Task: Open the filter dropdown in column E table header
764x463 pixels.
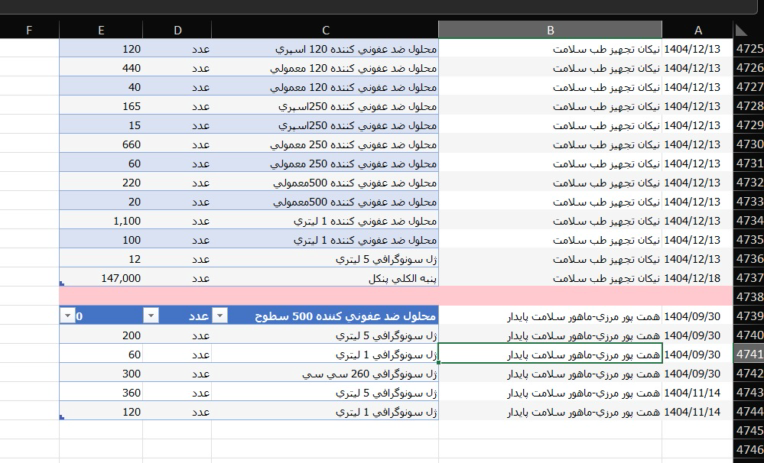Action: coord(68,316)
